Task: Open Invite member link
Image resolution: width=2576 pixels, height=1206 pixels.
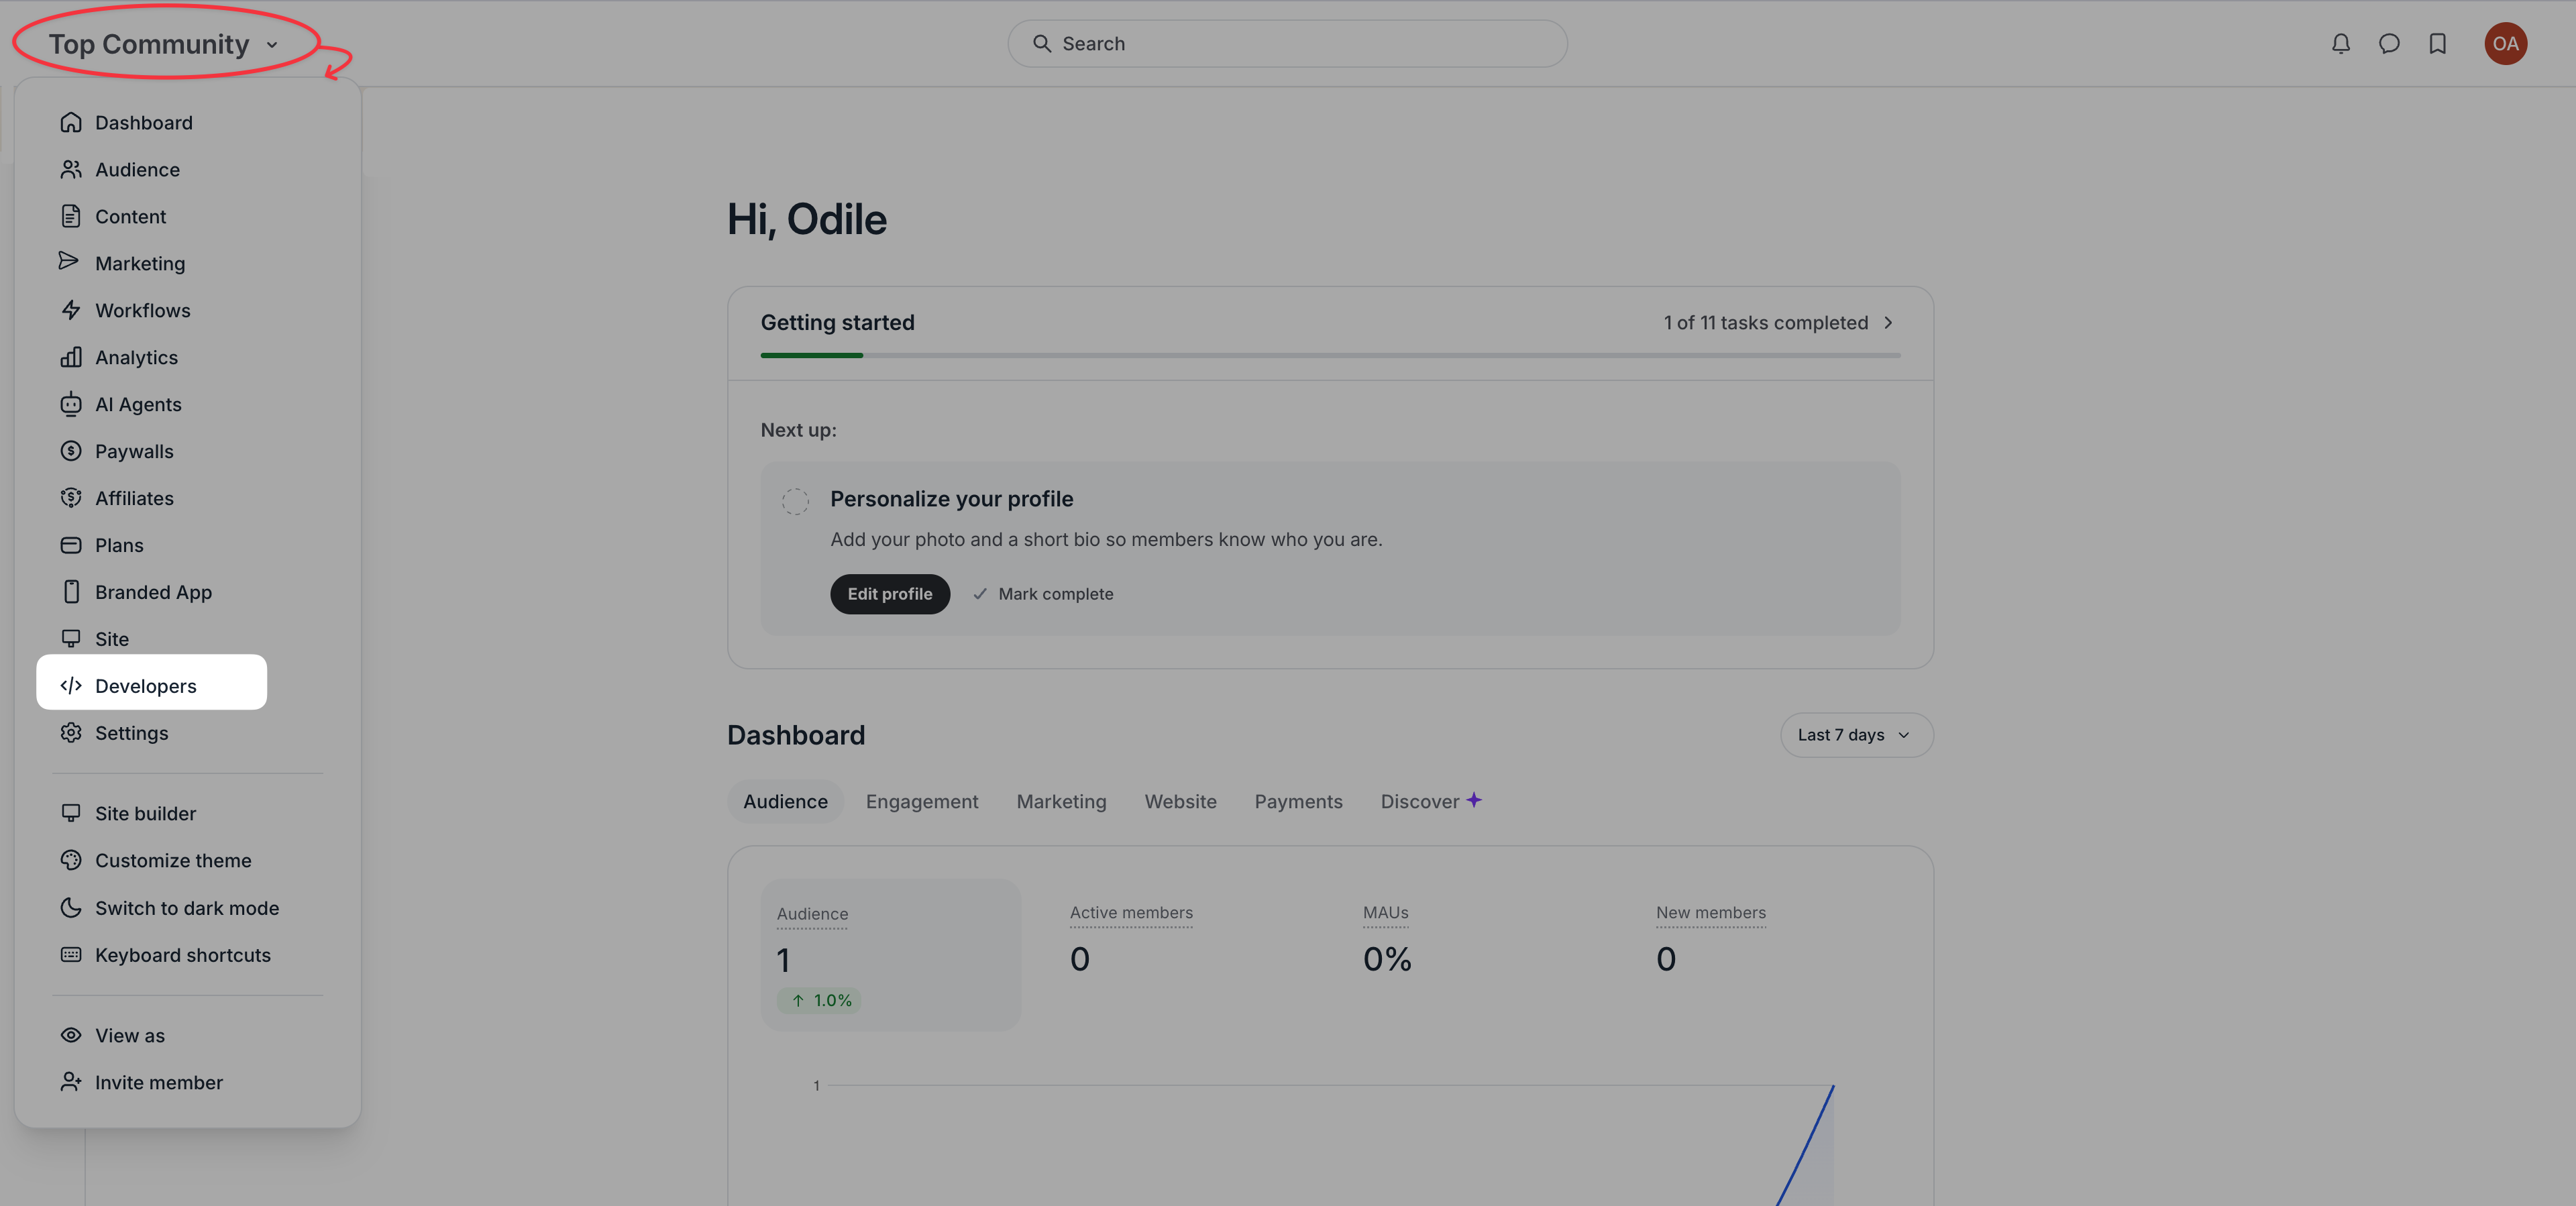Action: point(158,1082)
